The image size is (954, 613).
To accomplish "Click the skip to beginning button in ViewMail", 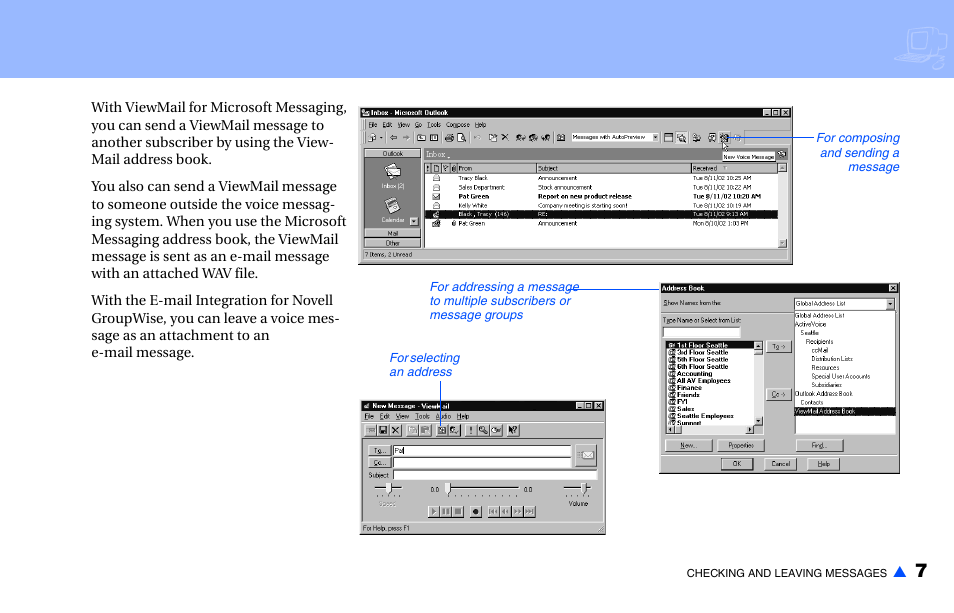I will click(493, 511).
